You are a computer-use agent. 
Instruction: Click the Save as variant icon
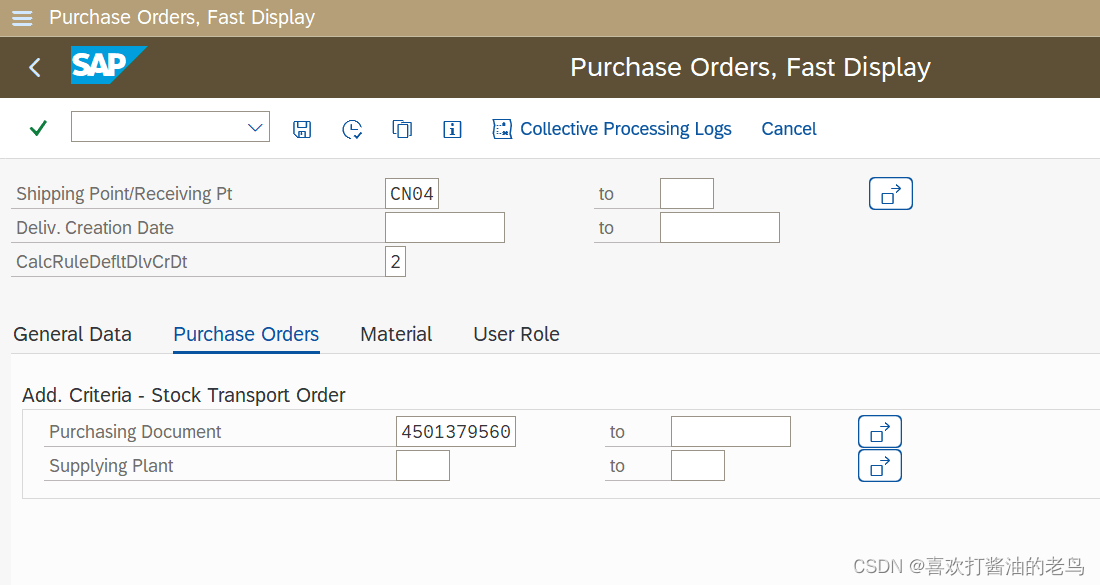pos(302,128)
